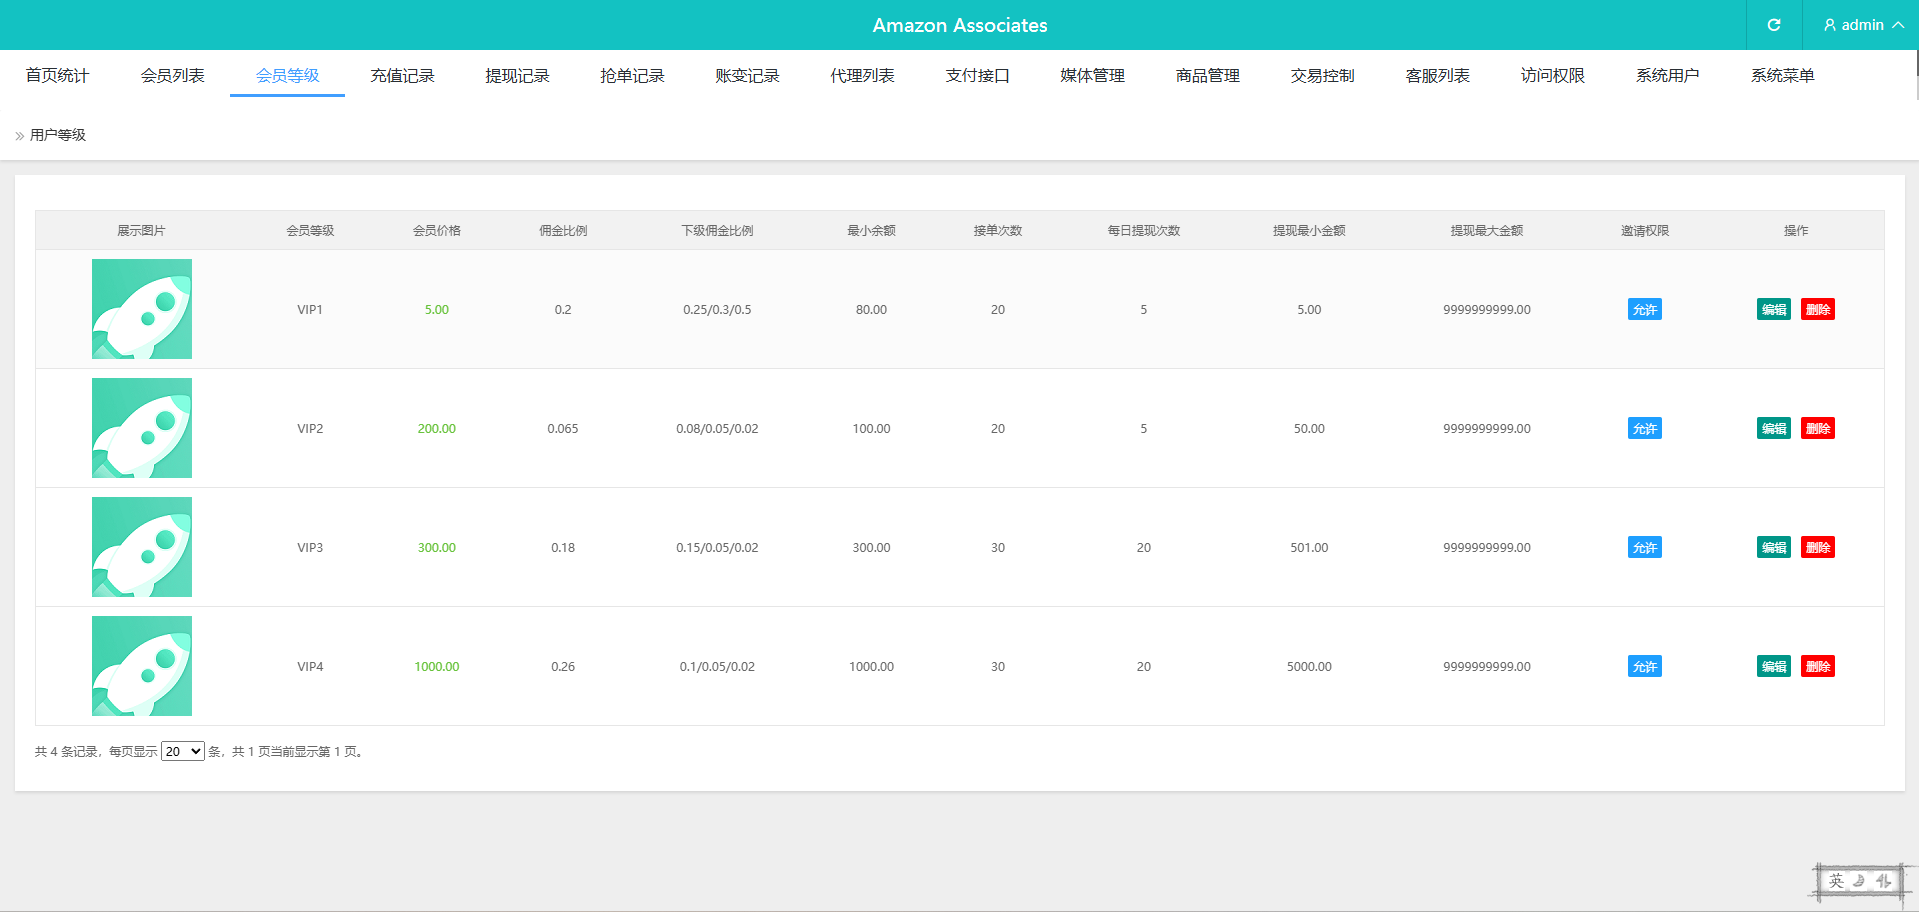Open the VIP3 rocket image
This screenshot has height=912, width=1919.
click(x=142, y=547)
